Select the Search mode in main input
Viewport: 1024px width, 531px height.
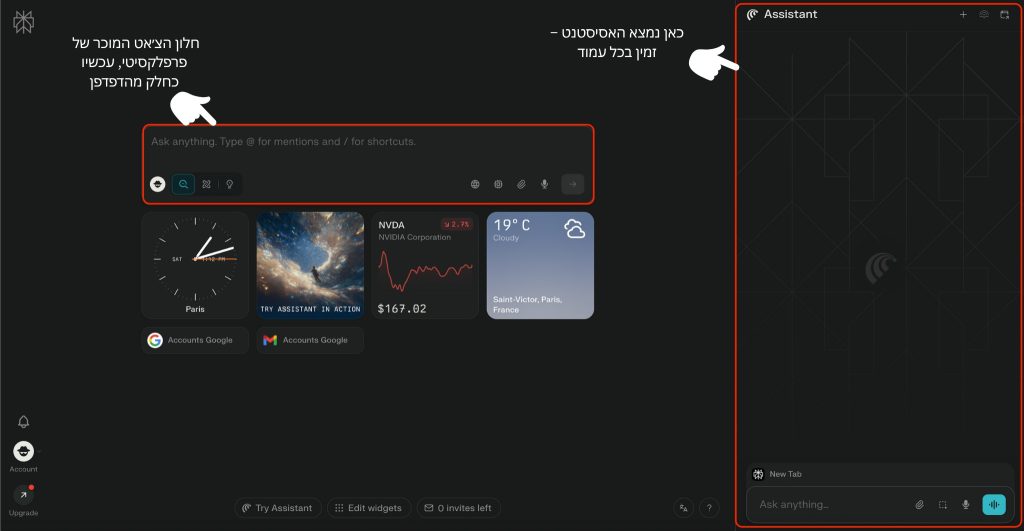click(x=183, y=184)
